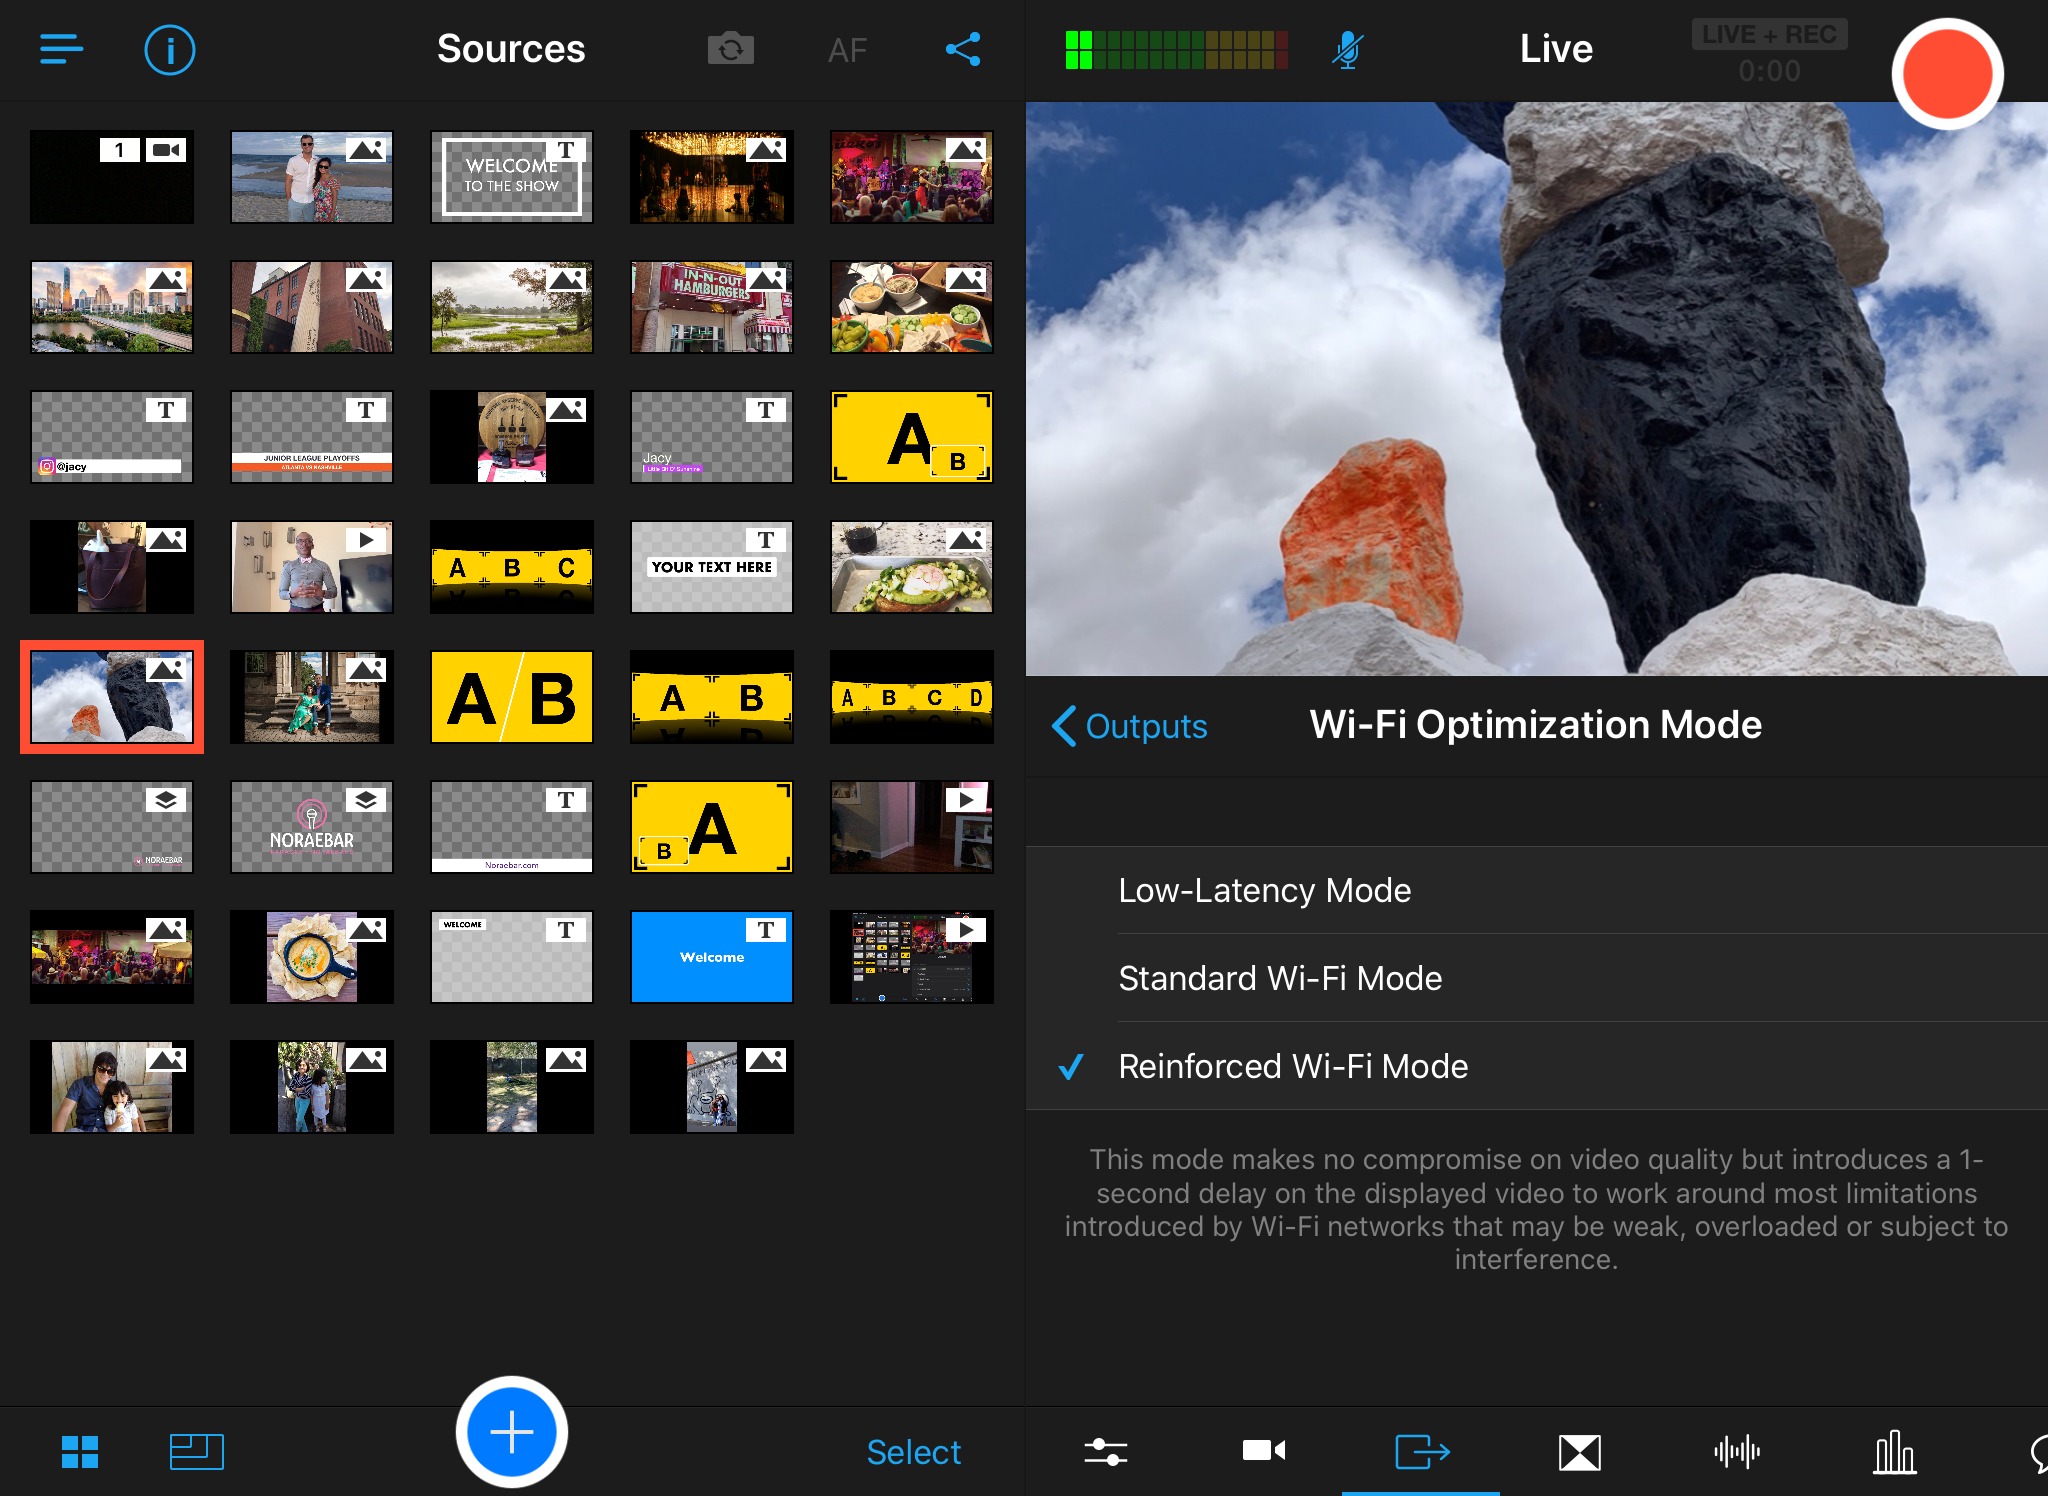Select Standard Wi-Fi Mode
Viewport: 2048px width, 1496px height.
(1536, 978)
